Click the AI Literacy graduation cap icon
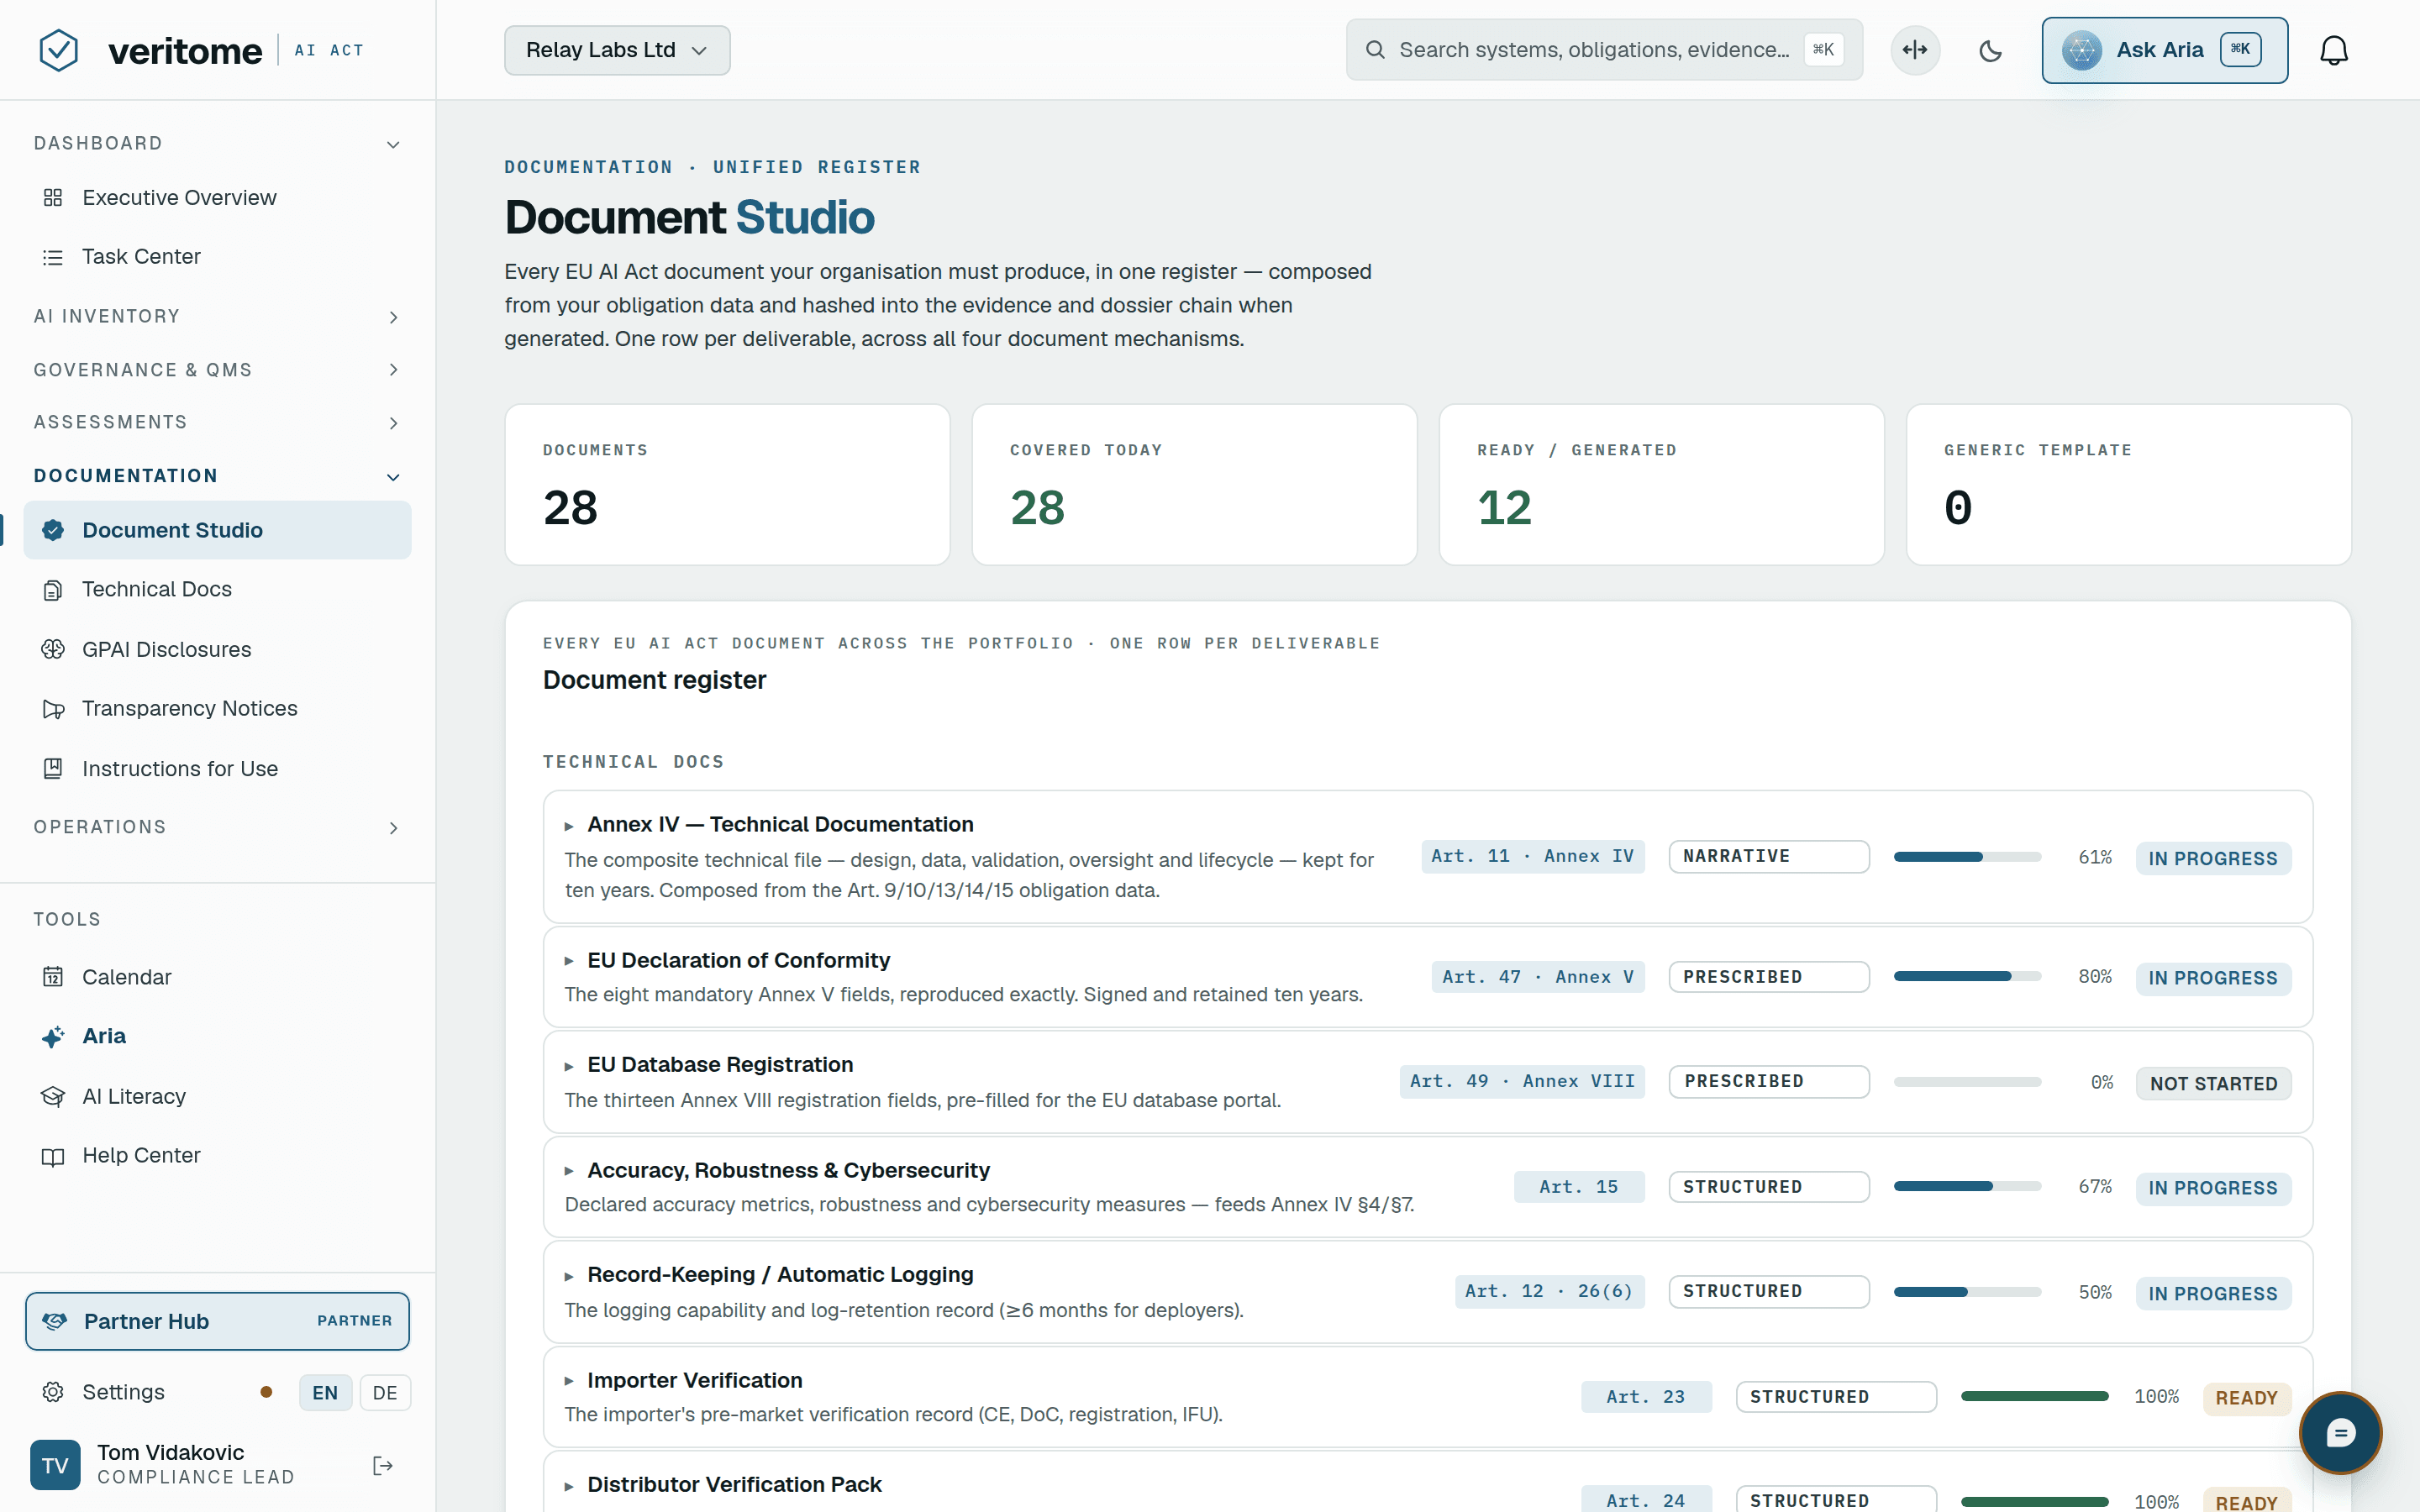 point(53,1096)
